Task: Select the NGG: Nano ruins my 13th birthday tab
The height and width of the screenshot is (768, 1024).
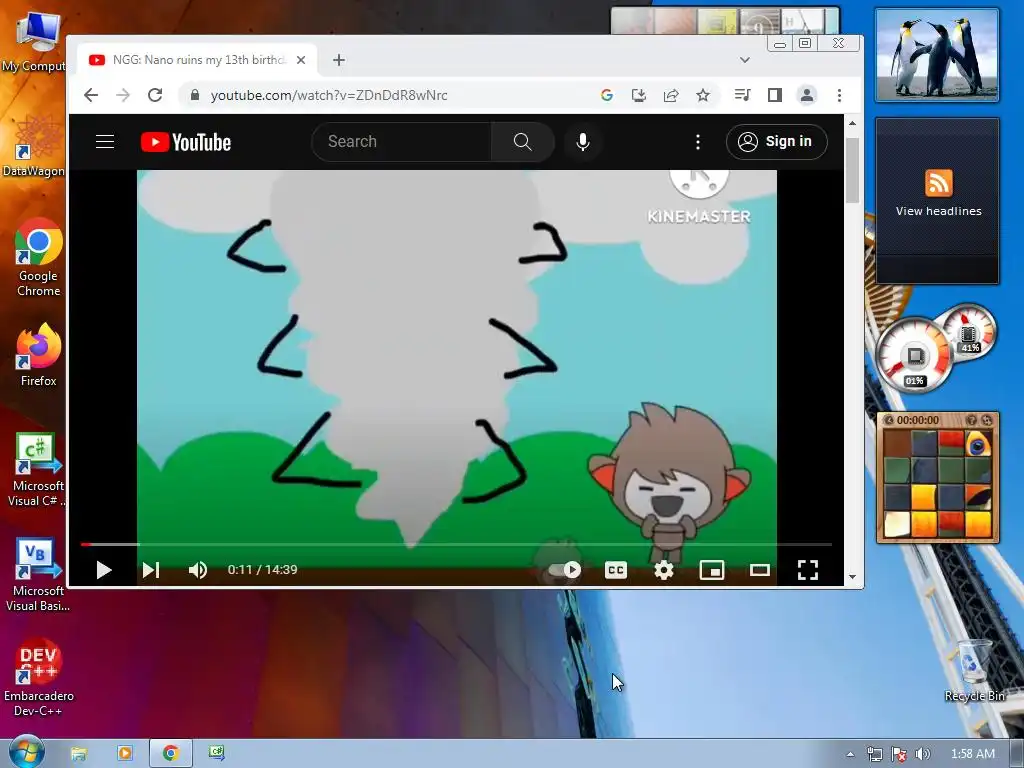Action: tap(197, 60)
